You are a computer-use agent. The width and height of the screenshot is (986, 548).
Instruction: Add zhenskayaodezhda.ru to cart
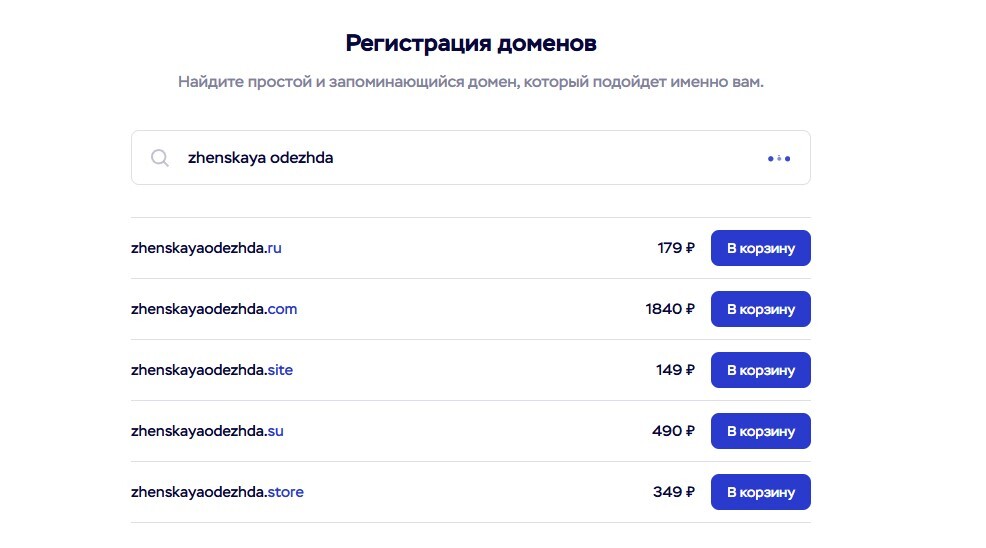[x=760, y=248]
